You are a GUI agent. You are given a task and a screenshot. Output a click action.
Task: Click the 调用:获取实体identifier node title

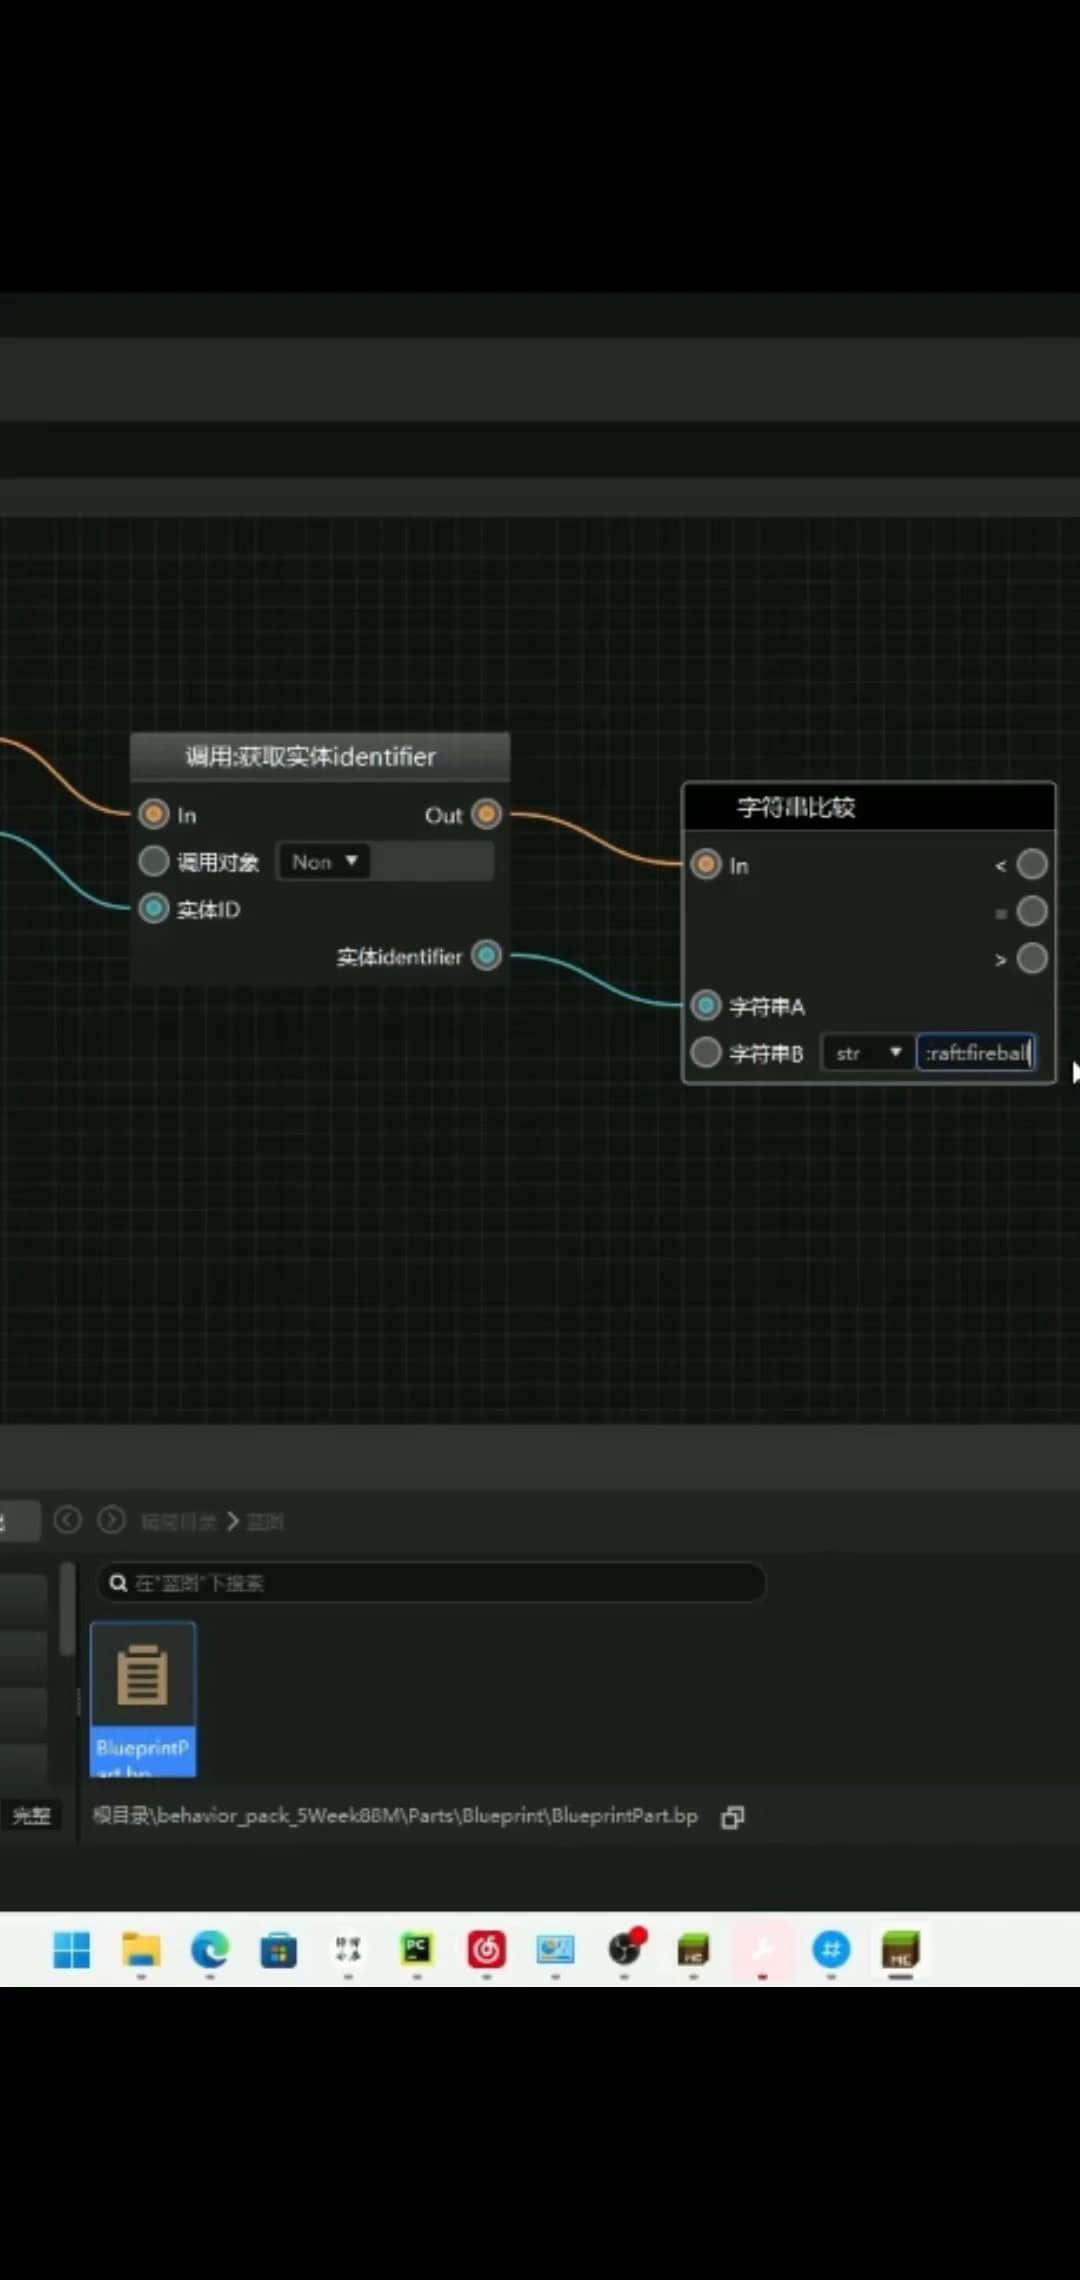point(310,757)
